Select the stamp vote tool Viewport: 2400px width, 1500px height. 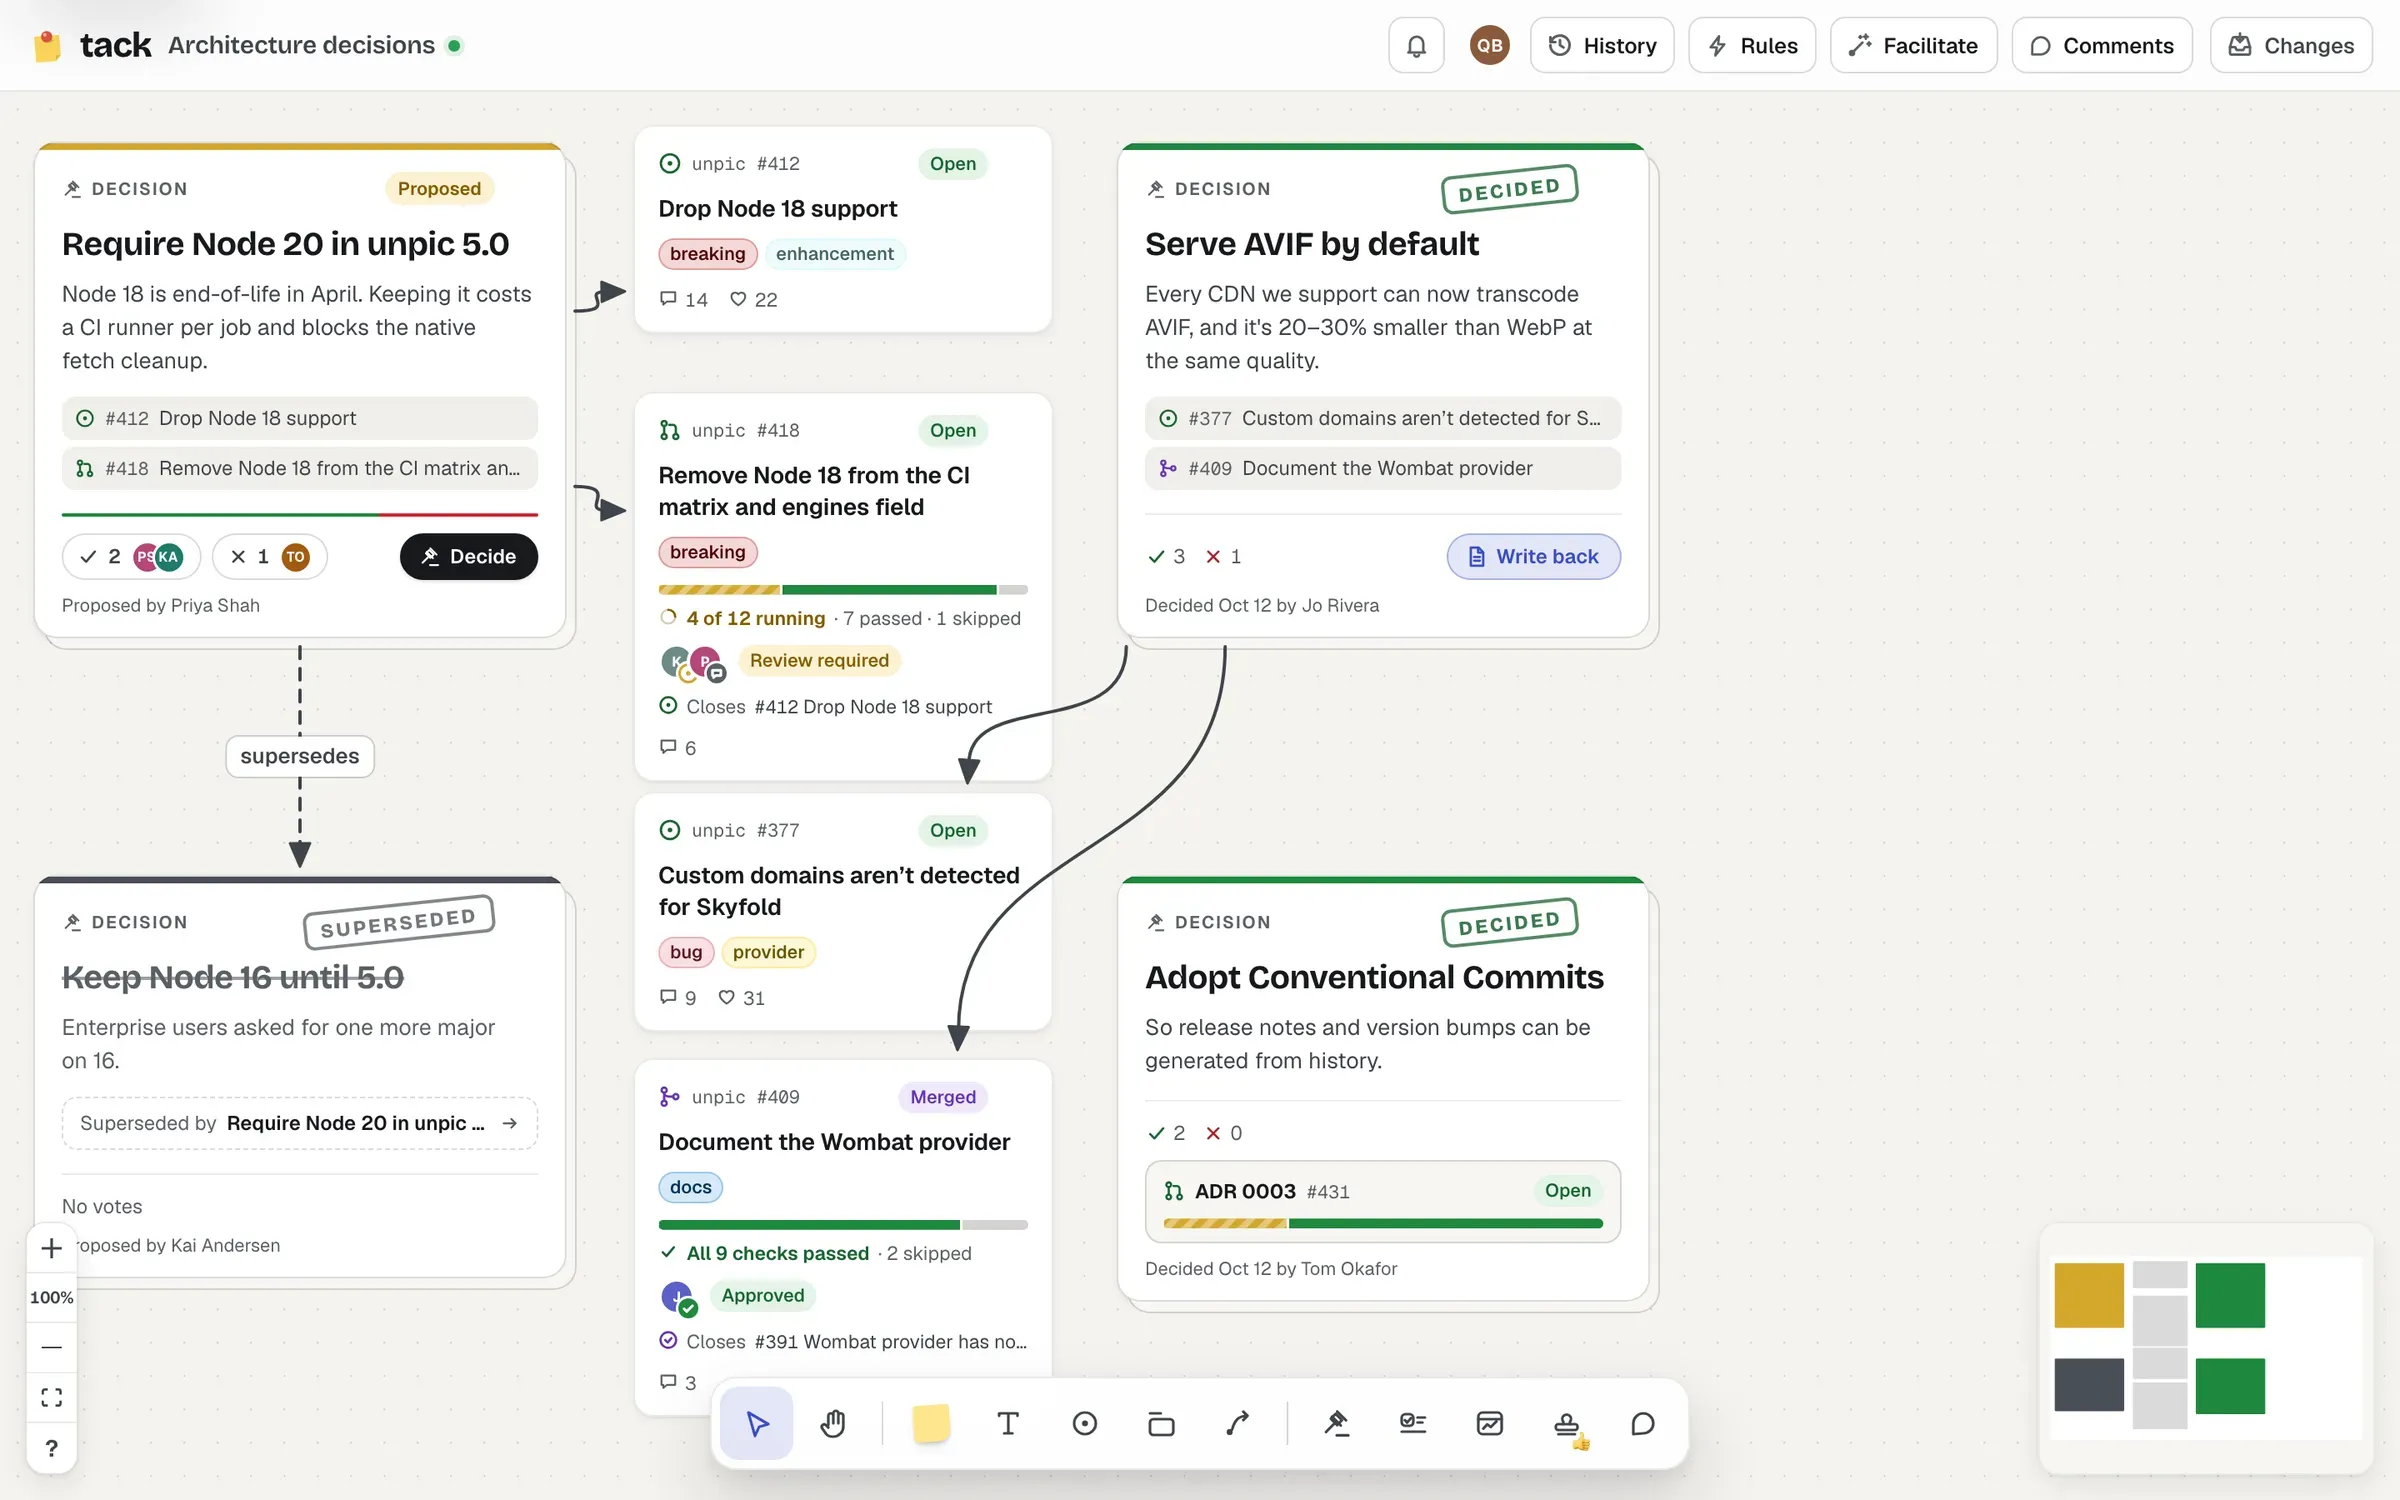click(1567, 1423)
